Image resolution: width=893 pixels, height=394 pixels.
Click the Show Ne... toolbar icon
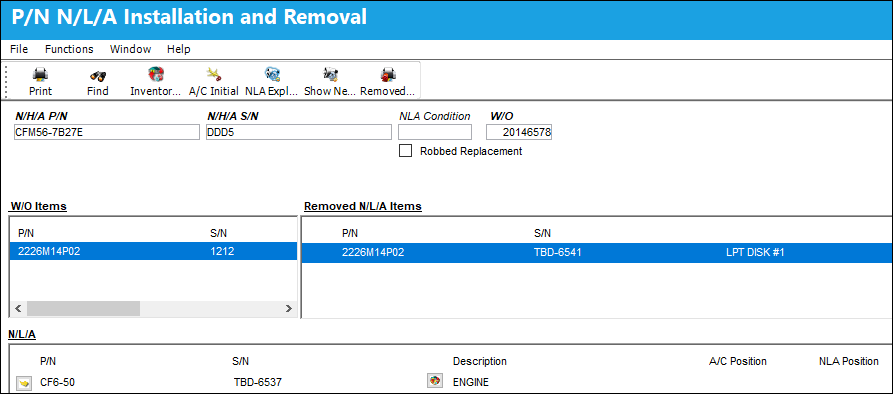click(330, 75)
